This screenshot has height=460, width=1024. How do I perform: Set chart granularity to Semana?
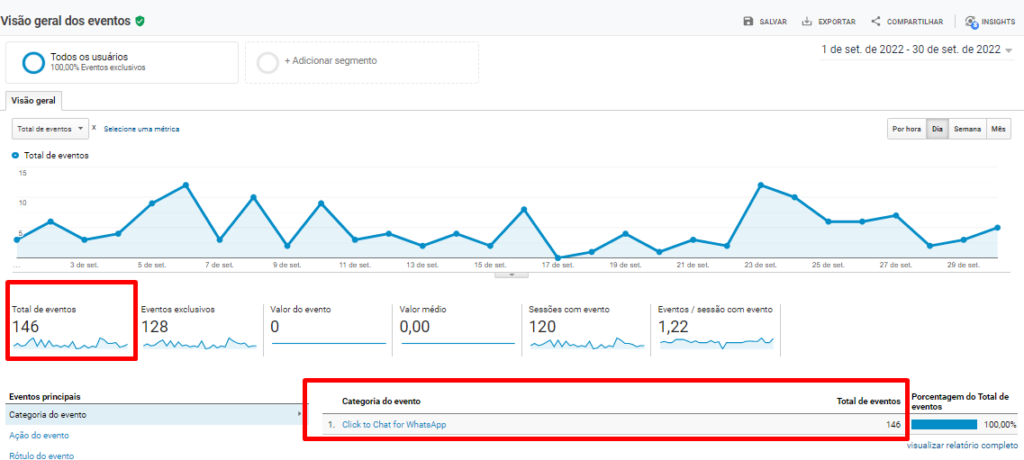[967, 129]
